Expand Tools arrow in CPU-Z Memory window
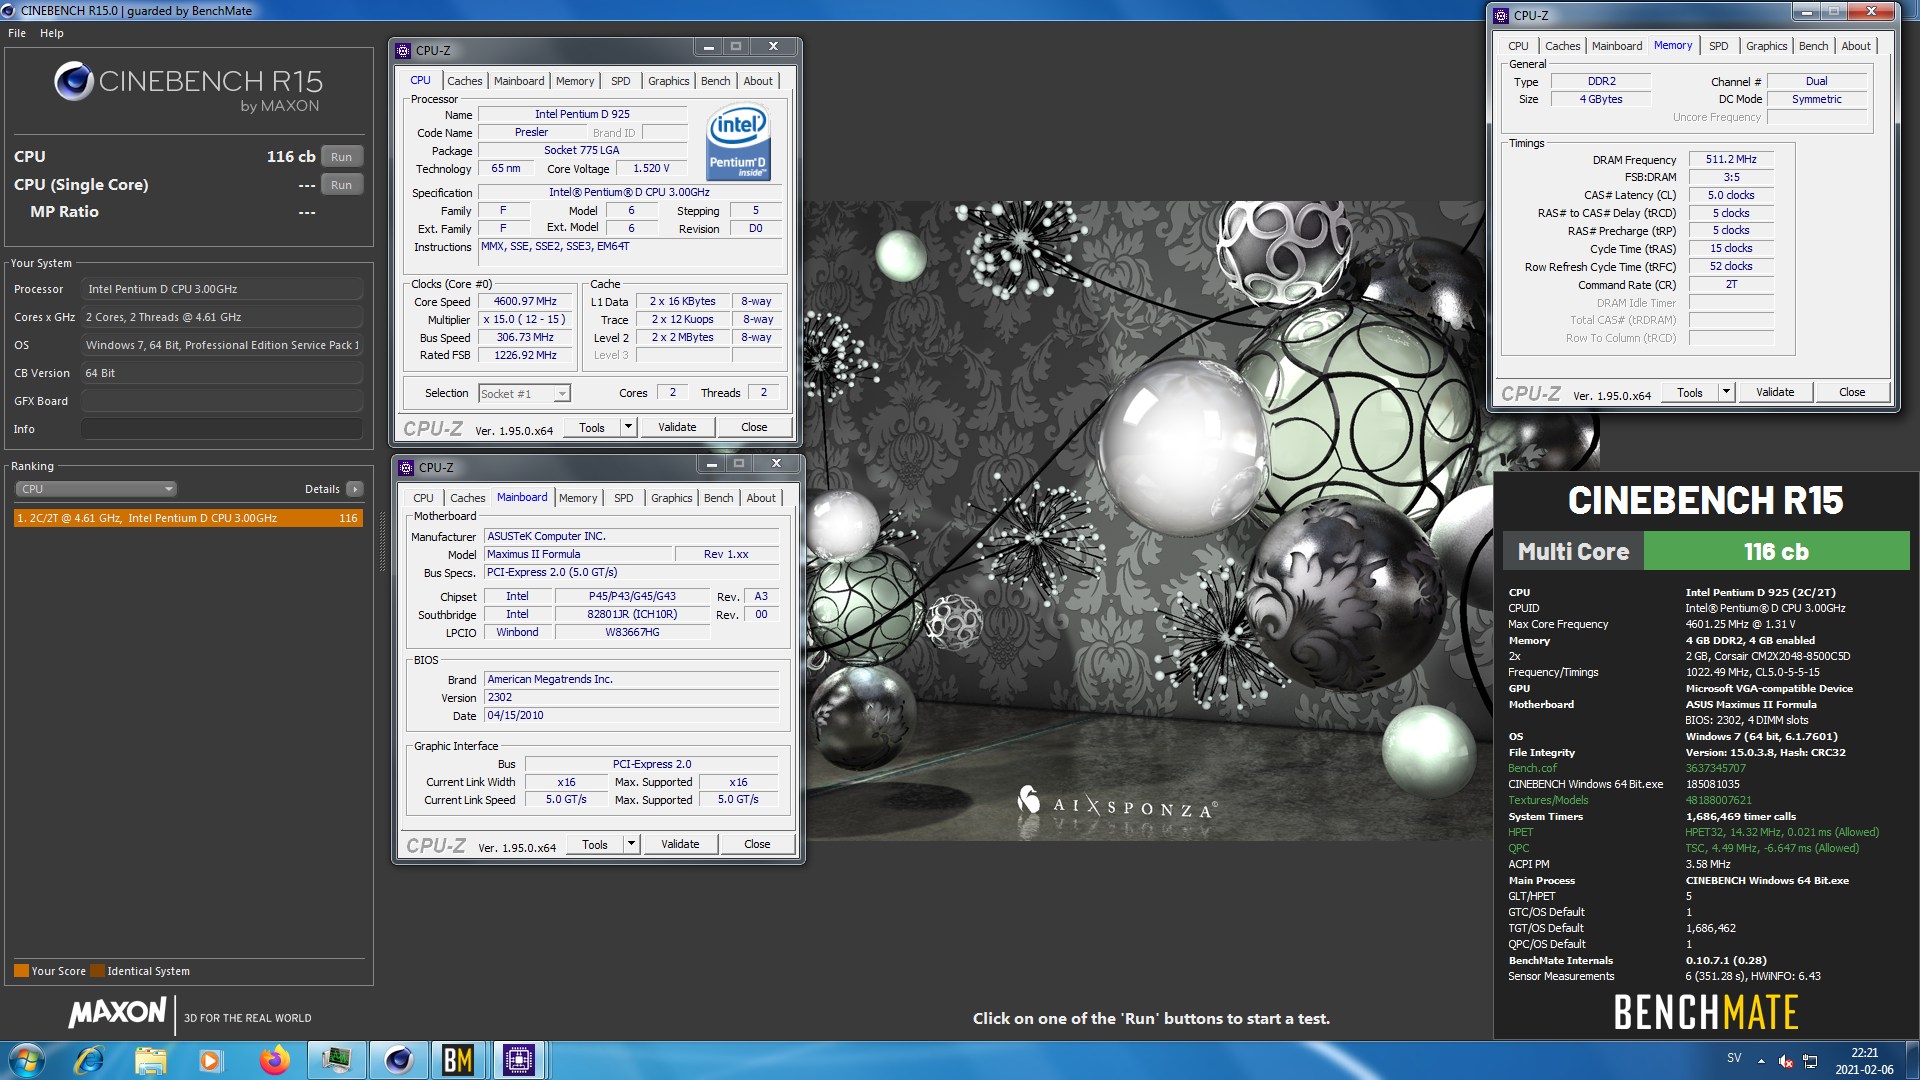This screenshot has width=1920, height=1080. 1726,392
